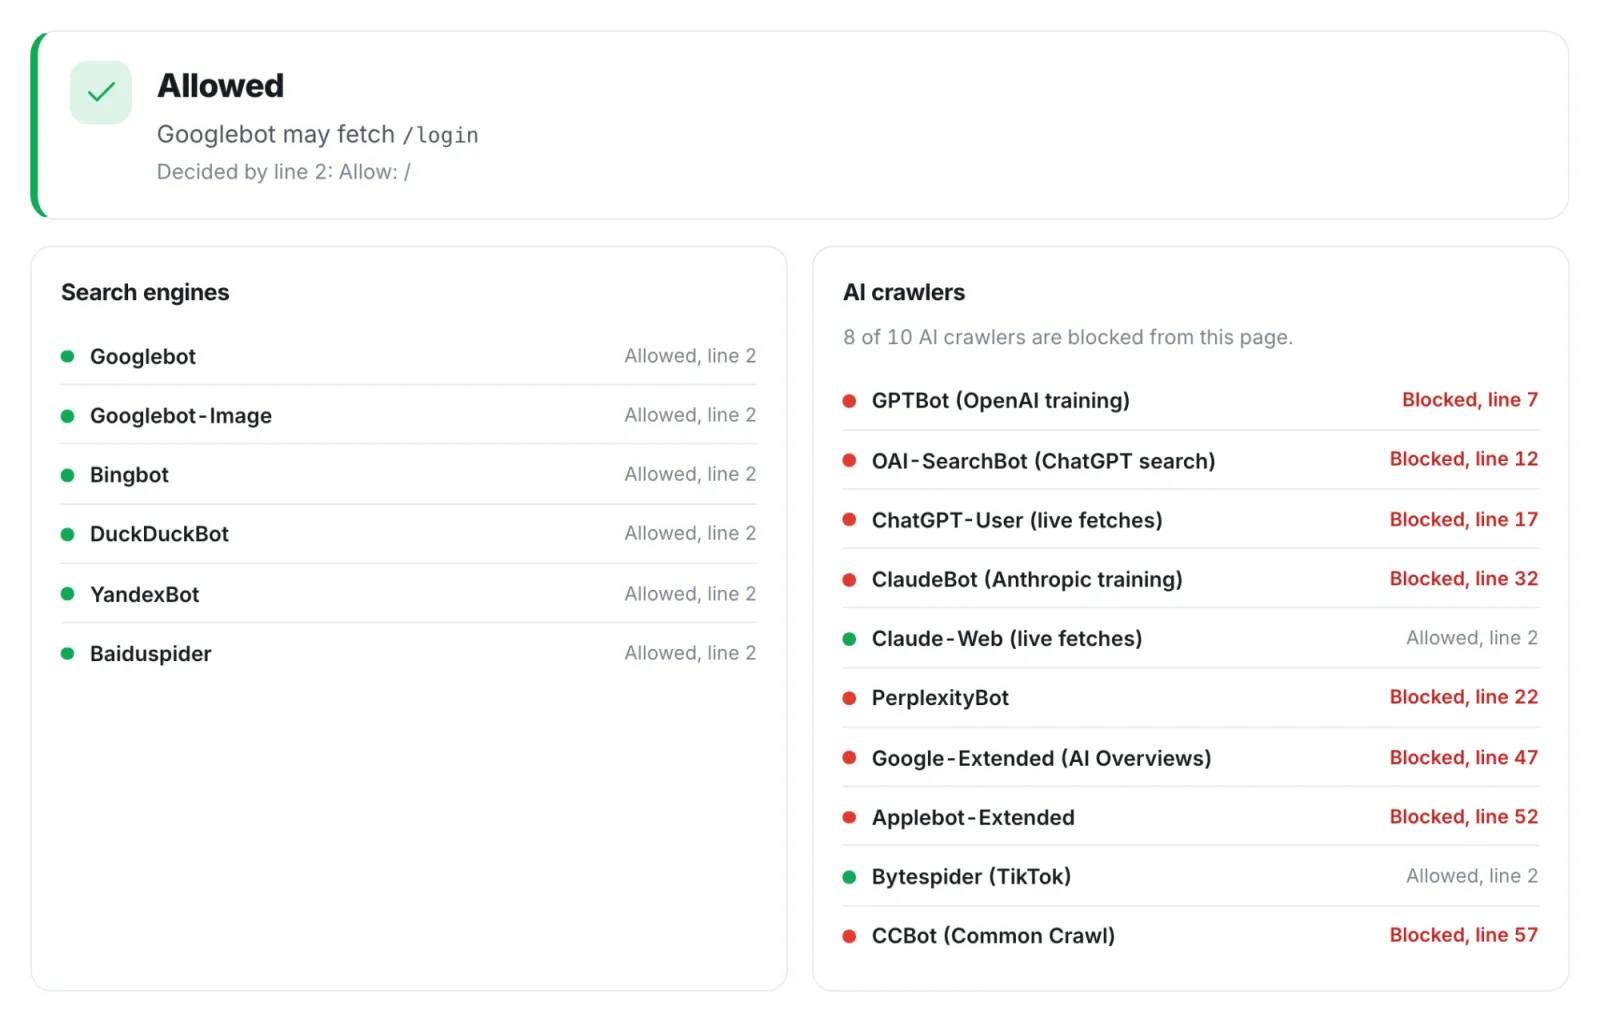Select the PerplexityBot label

click(940, 698)
